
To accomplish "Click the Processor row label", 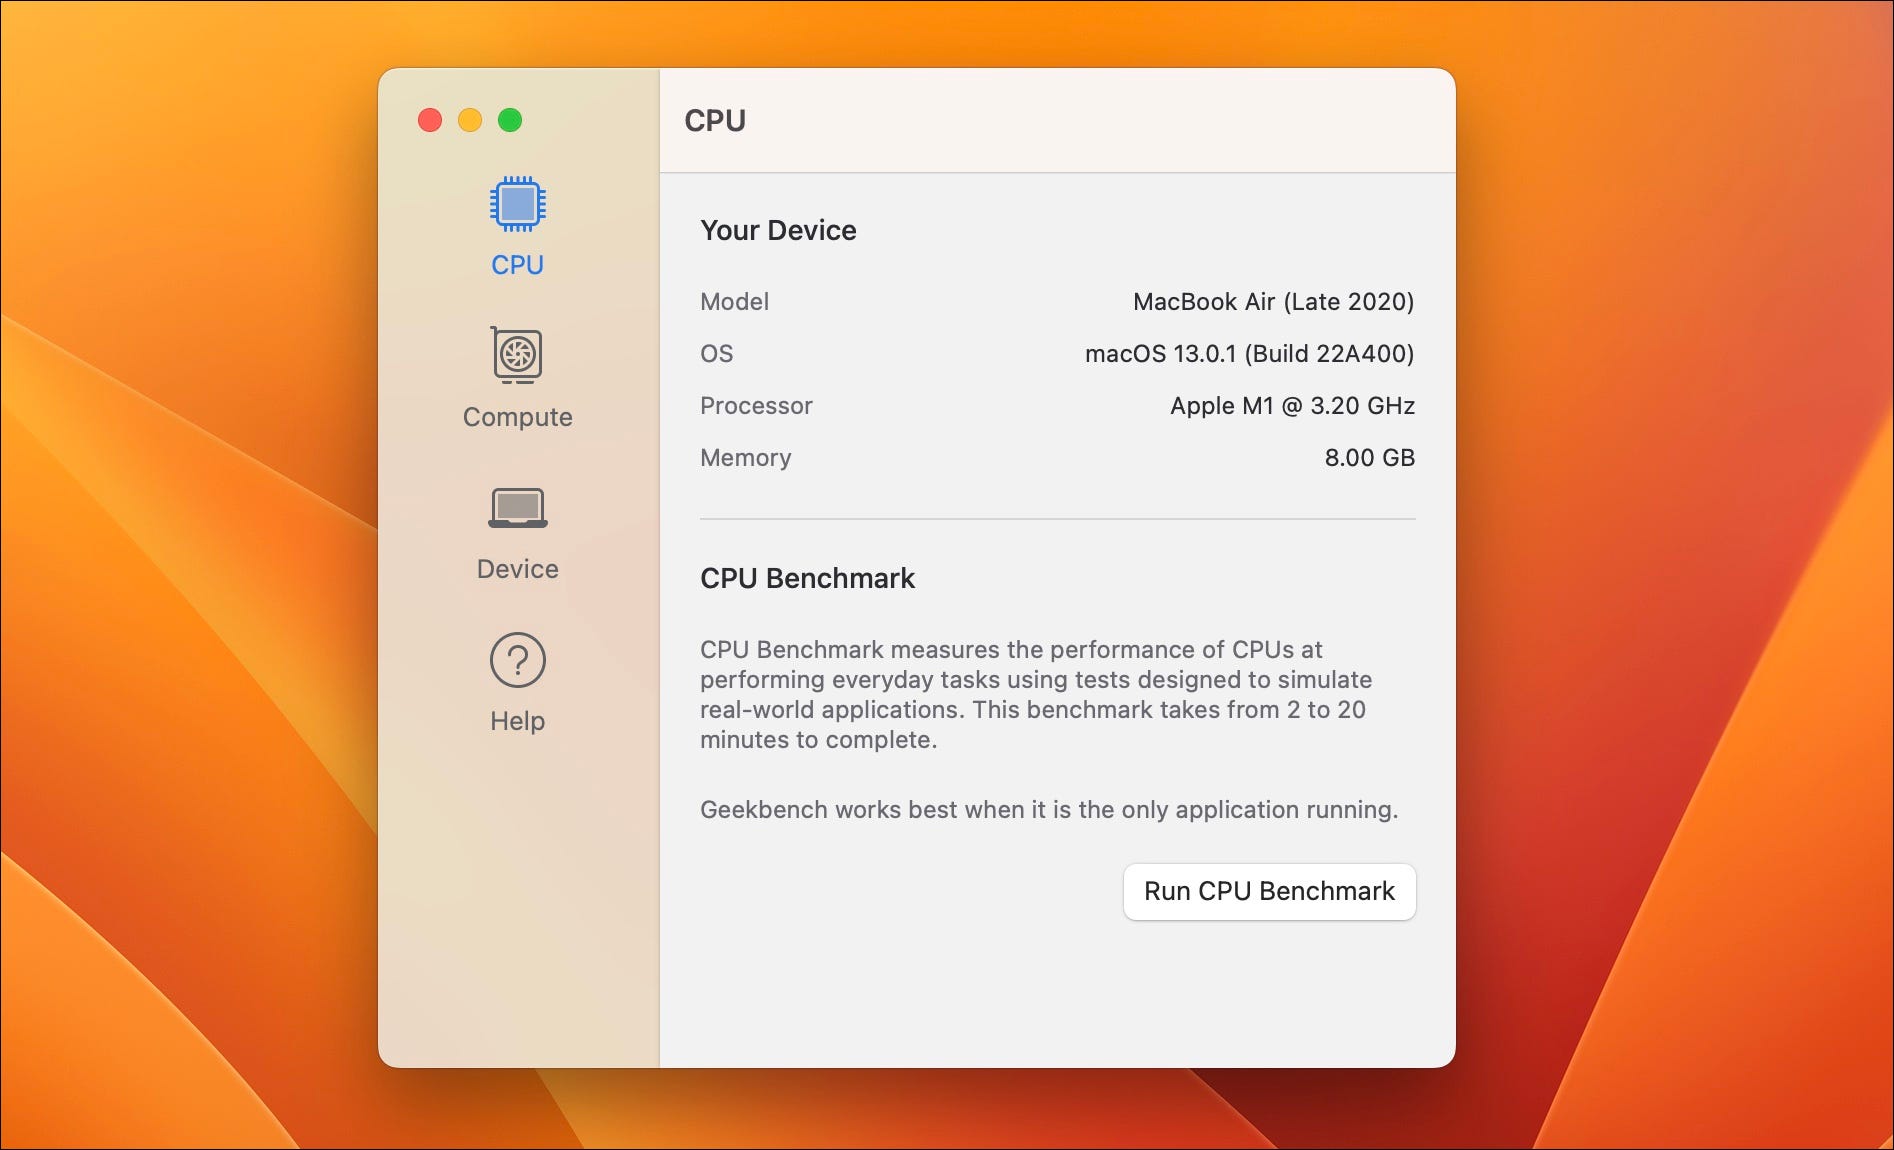I will [756, 406].
